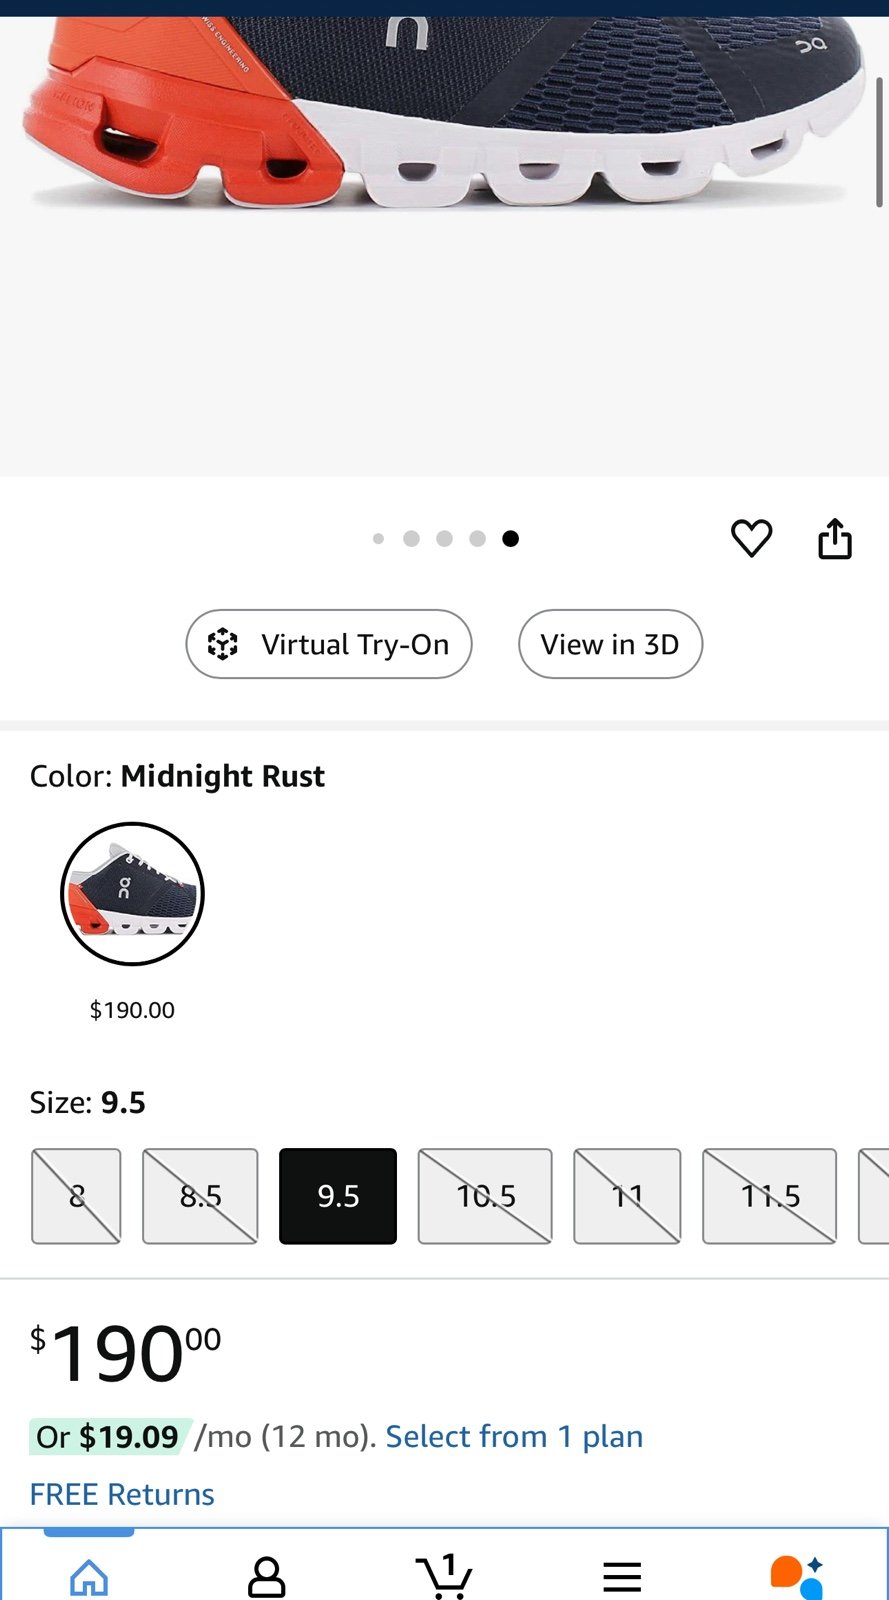Open the FREE Returns link
This screenshot has height=1600, width=889.
pos(122,1494)
